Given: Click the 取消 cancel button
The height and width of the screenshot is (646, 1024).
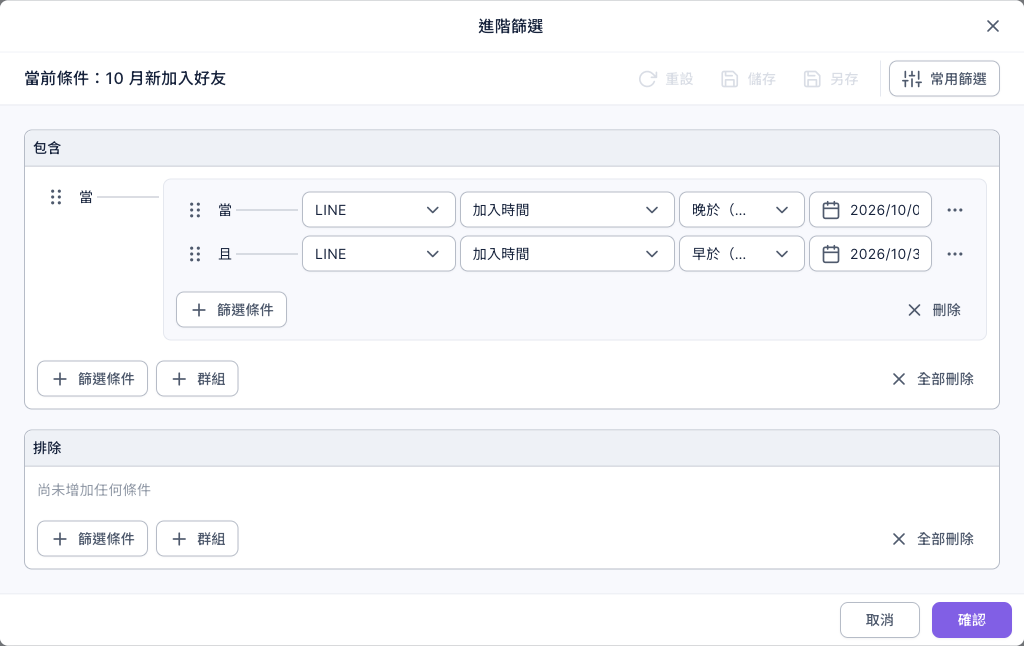Looking at the screenshot, I should [x=880, y=620].
